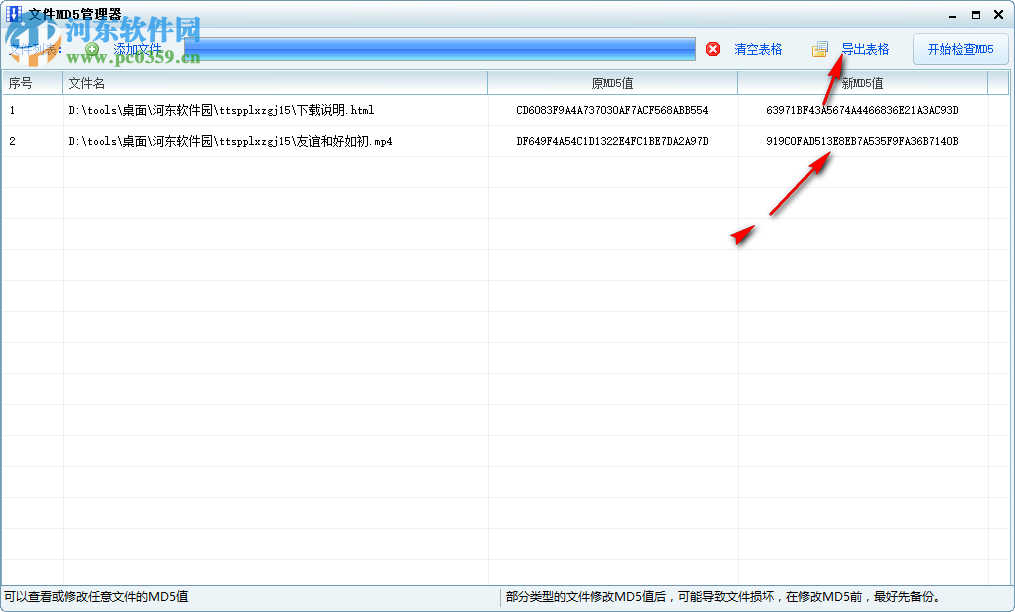Click 添加文件 to add a file
1015x612 pixels.
click(x=137, y=49)
